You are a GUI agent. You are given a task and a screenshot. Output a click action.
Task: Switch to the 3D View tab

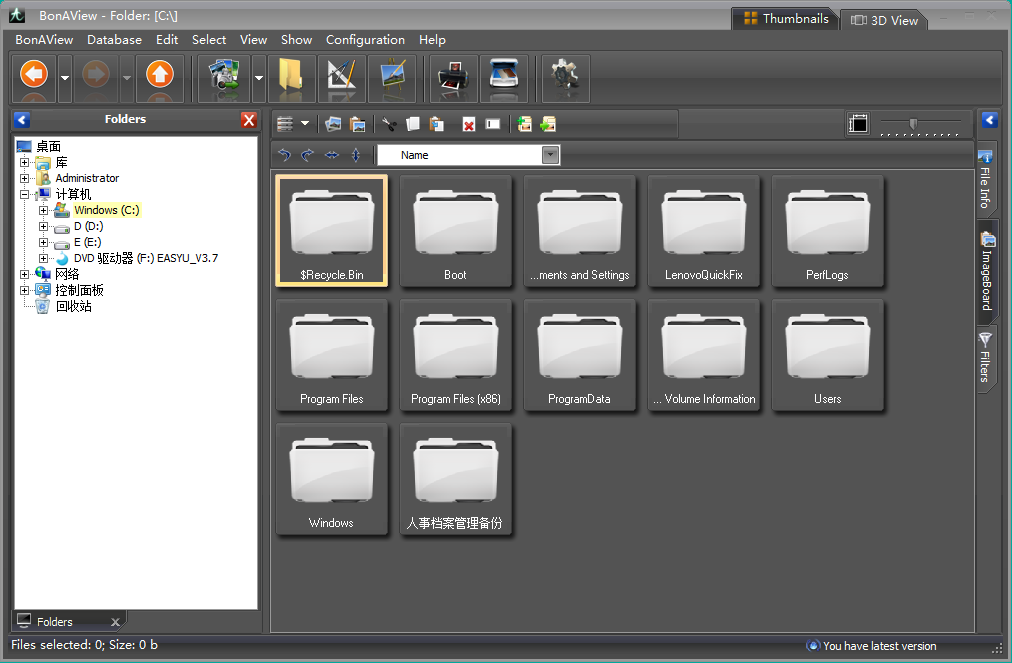pyautogui.click(x=884, y=19)
